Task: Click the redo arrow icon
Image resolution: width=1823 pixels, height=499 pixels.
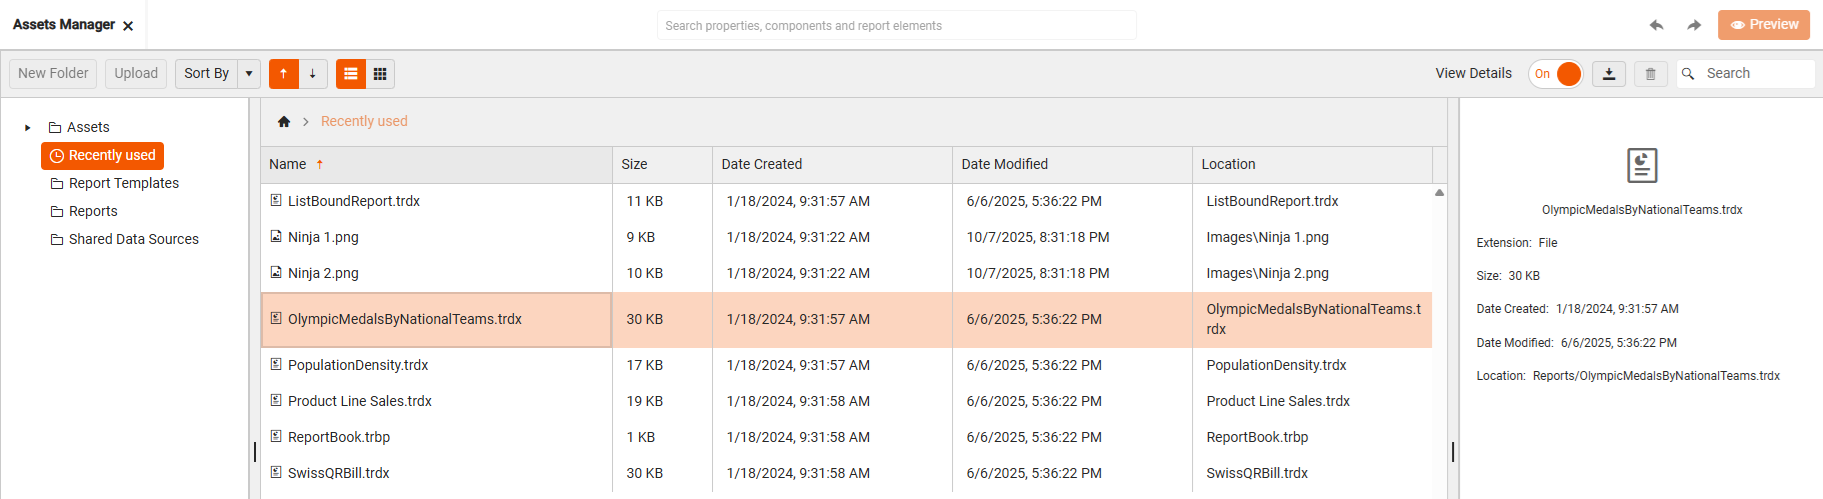Action: click(1694, 25)
